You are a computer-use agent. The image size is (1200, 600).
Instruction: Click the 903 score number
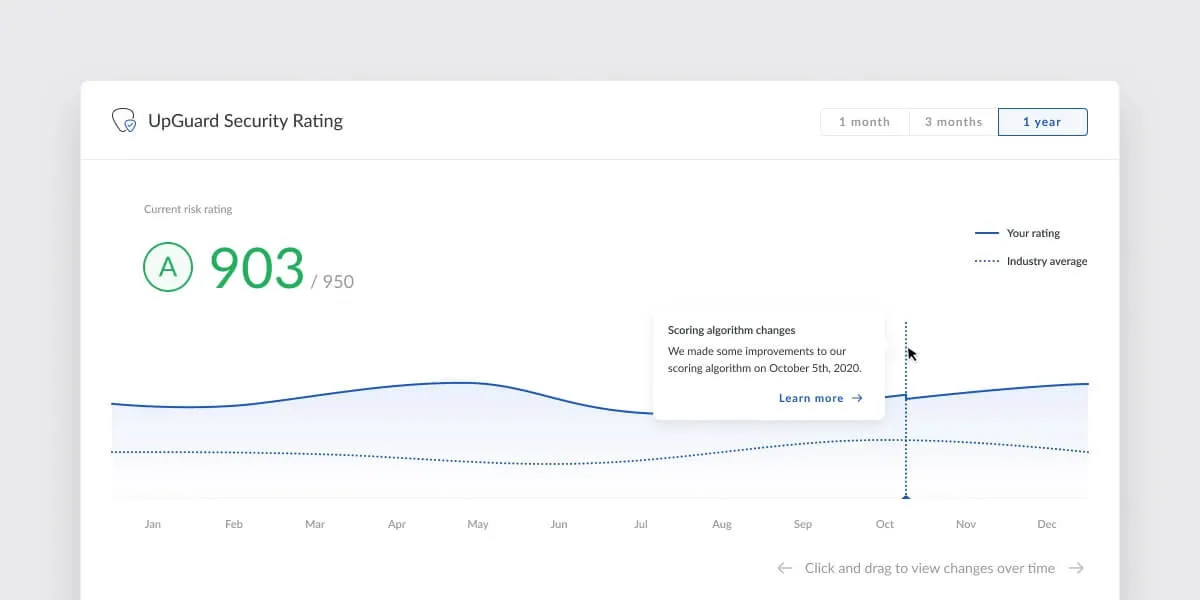[x=257, y=268]
